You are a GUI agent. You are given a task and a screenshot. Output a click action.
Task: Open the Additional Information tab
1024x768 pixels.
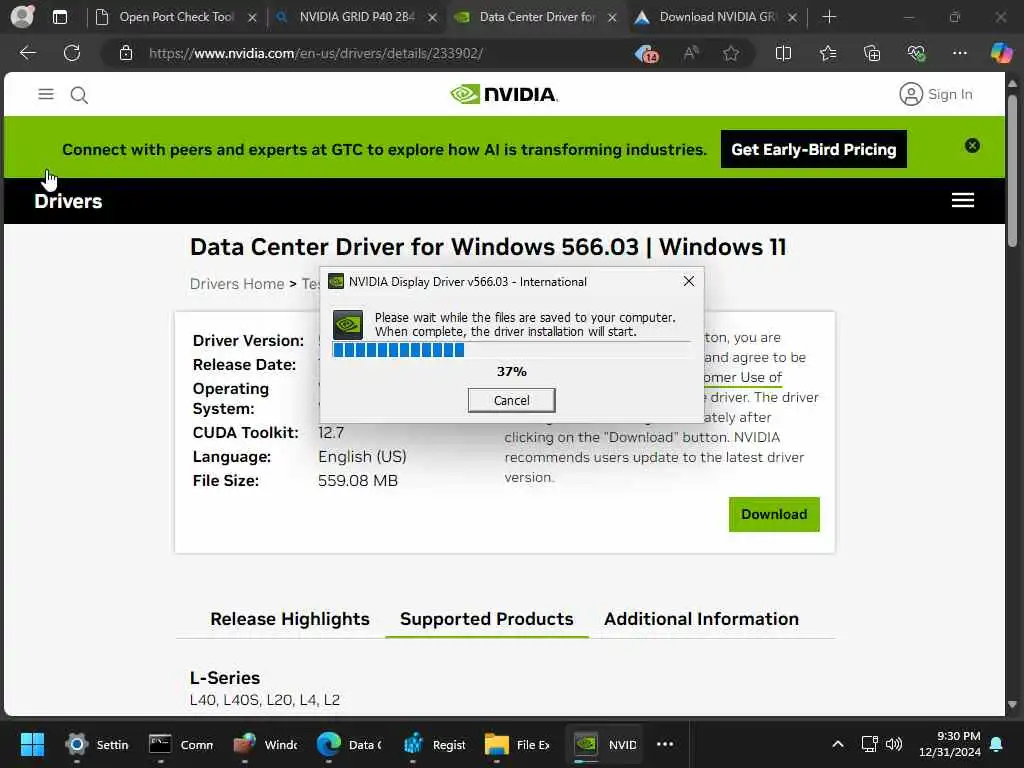701,619
